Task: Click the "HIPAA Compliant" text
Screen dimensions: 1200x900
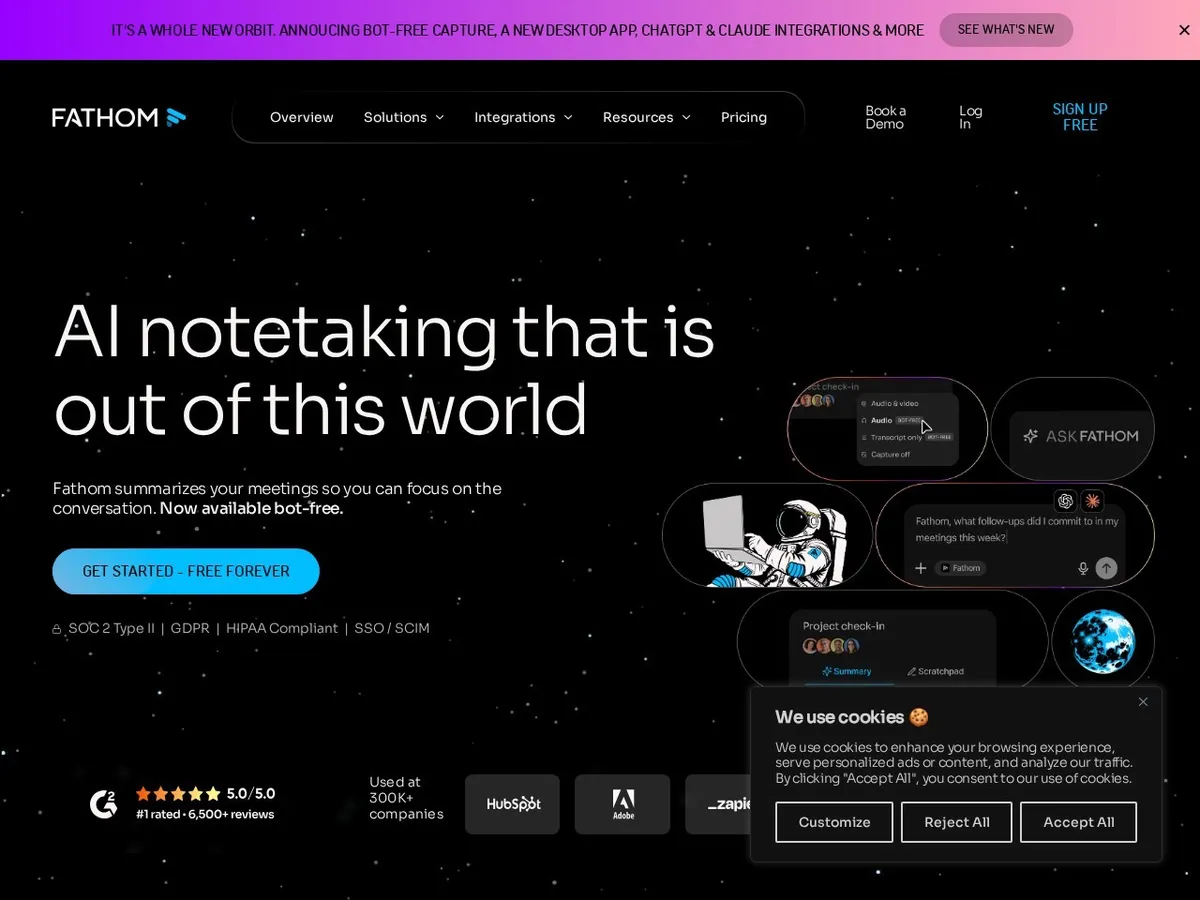Action: [x=282, y=628]
